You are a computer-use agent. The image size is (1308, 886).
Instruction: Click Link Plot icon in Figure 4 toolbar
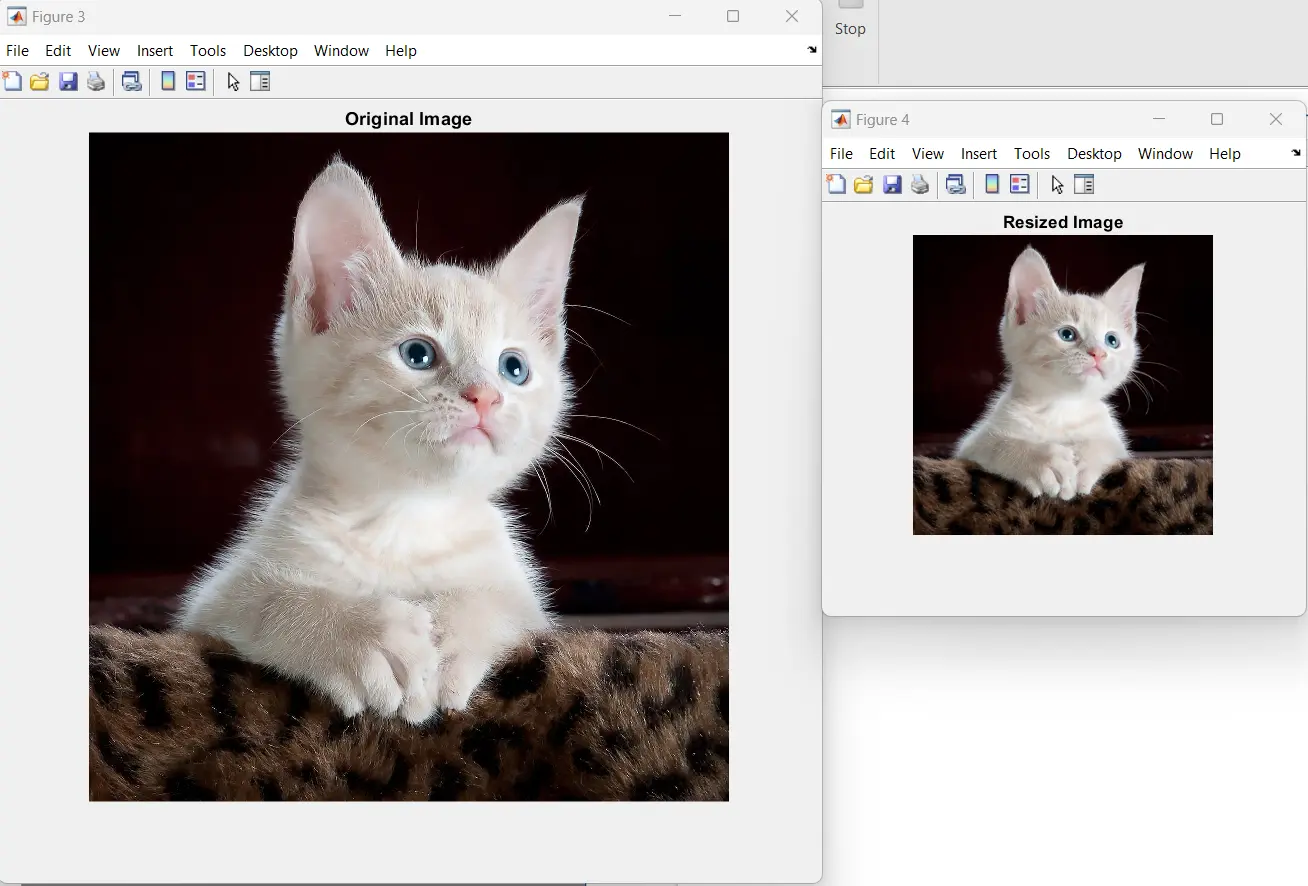(956, 185)
